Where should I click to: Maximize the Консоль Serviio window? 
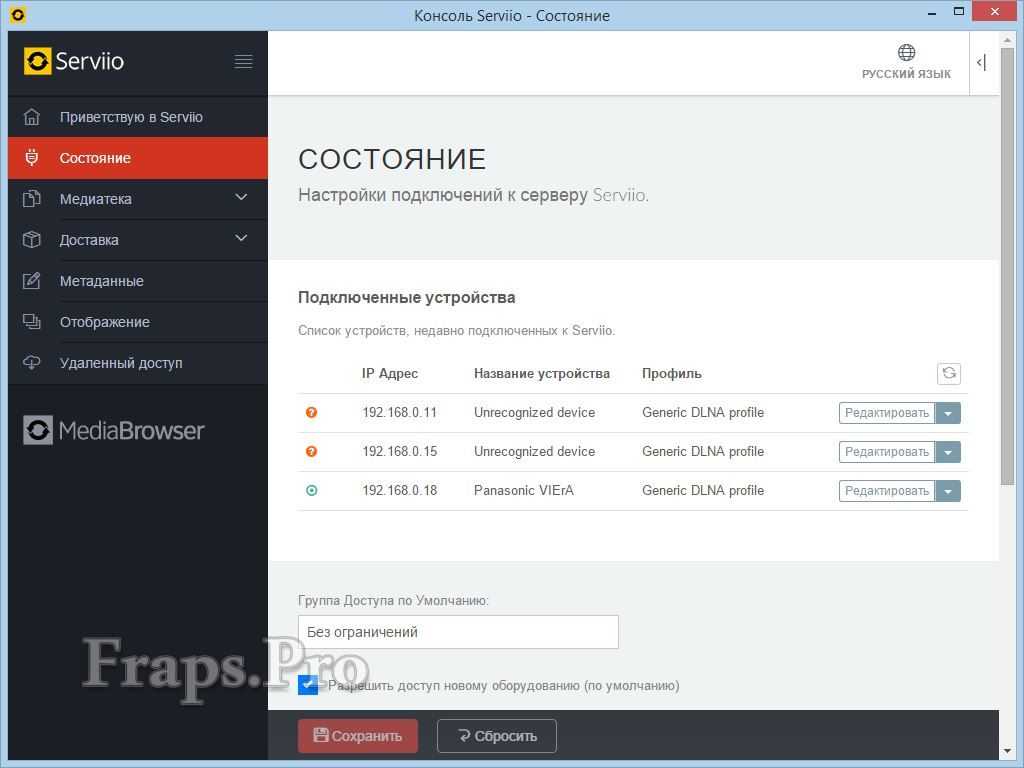click(x=959, y=12)
